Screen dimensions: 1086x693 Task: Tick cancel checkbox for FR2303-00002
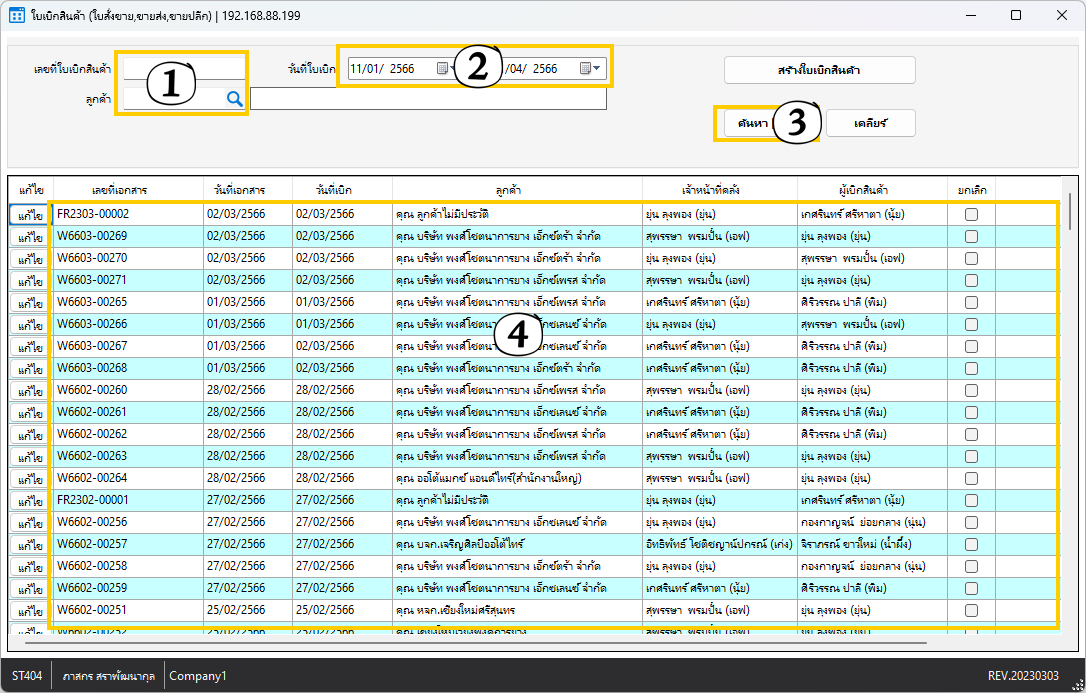(971, 214)
